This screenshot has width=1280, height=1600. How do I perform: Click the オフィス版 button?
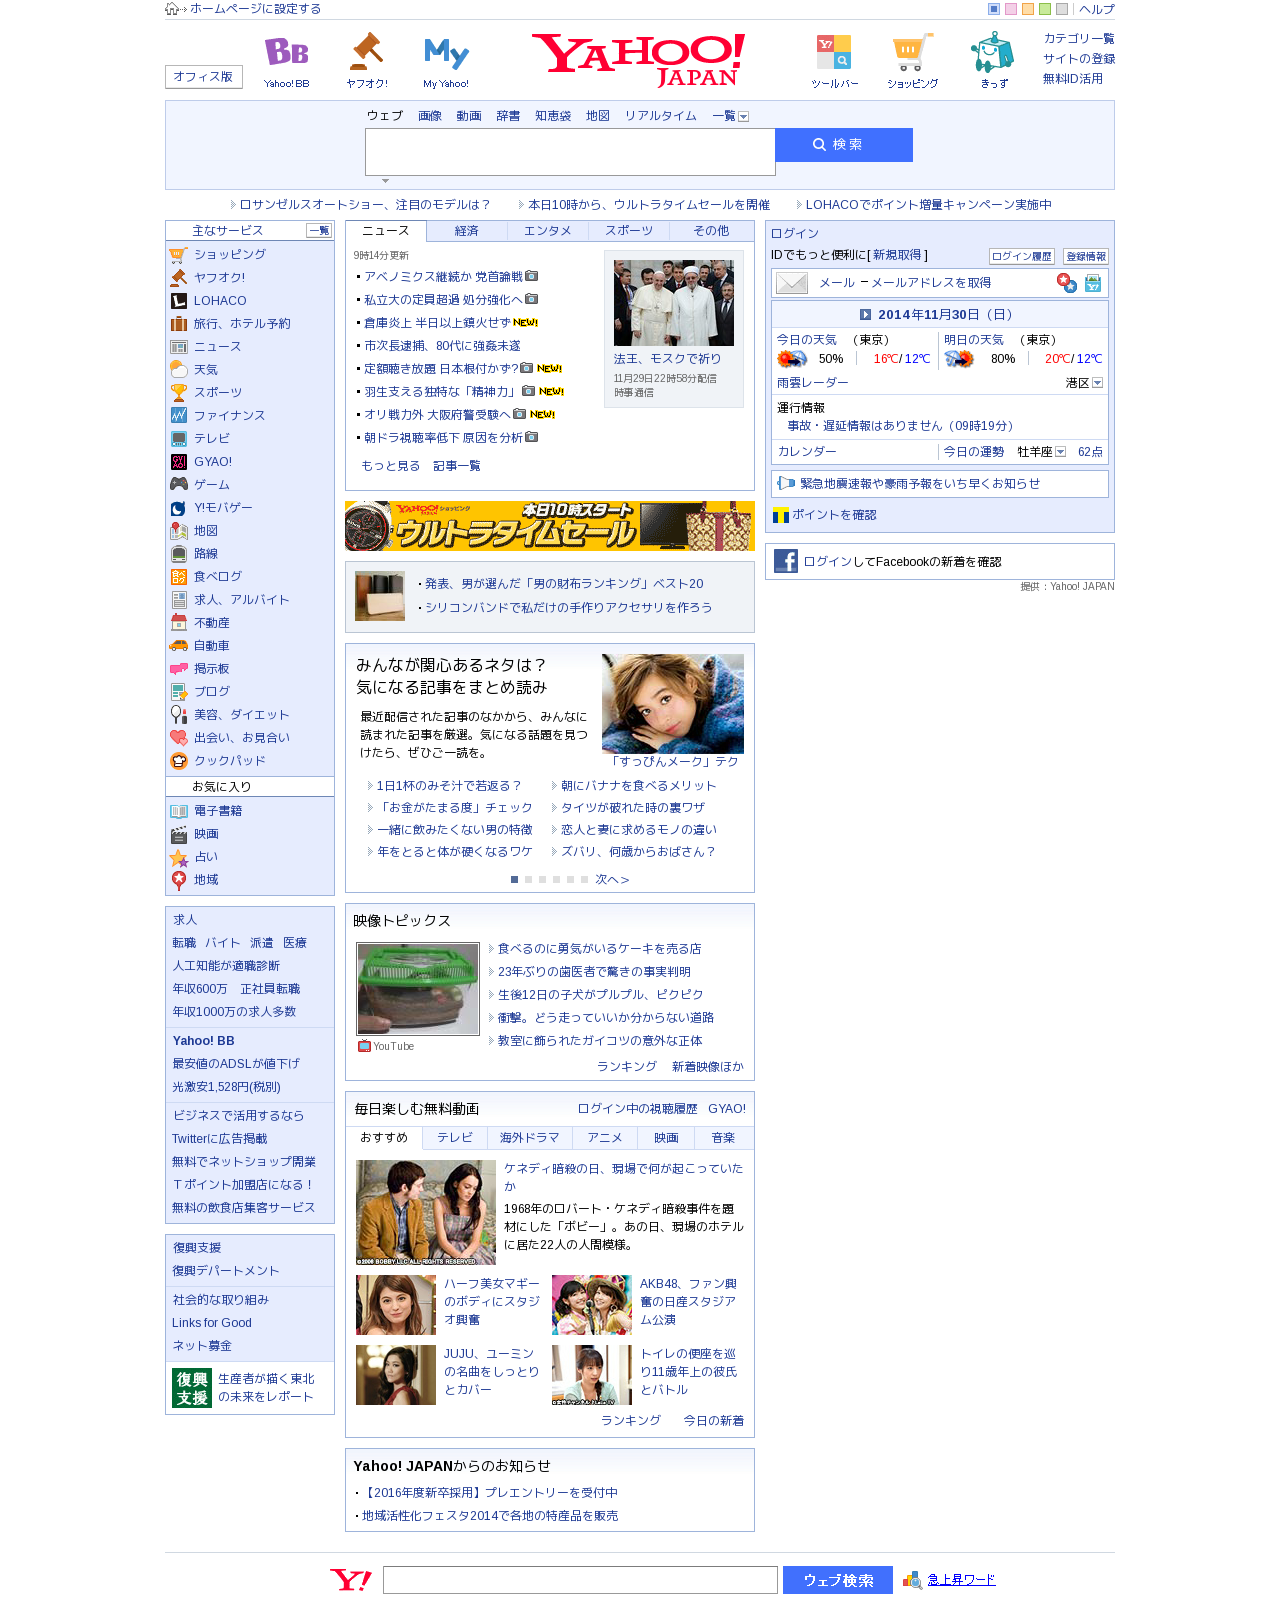pos(204,77)
